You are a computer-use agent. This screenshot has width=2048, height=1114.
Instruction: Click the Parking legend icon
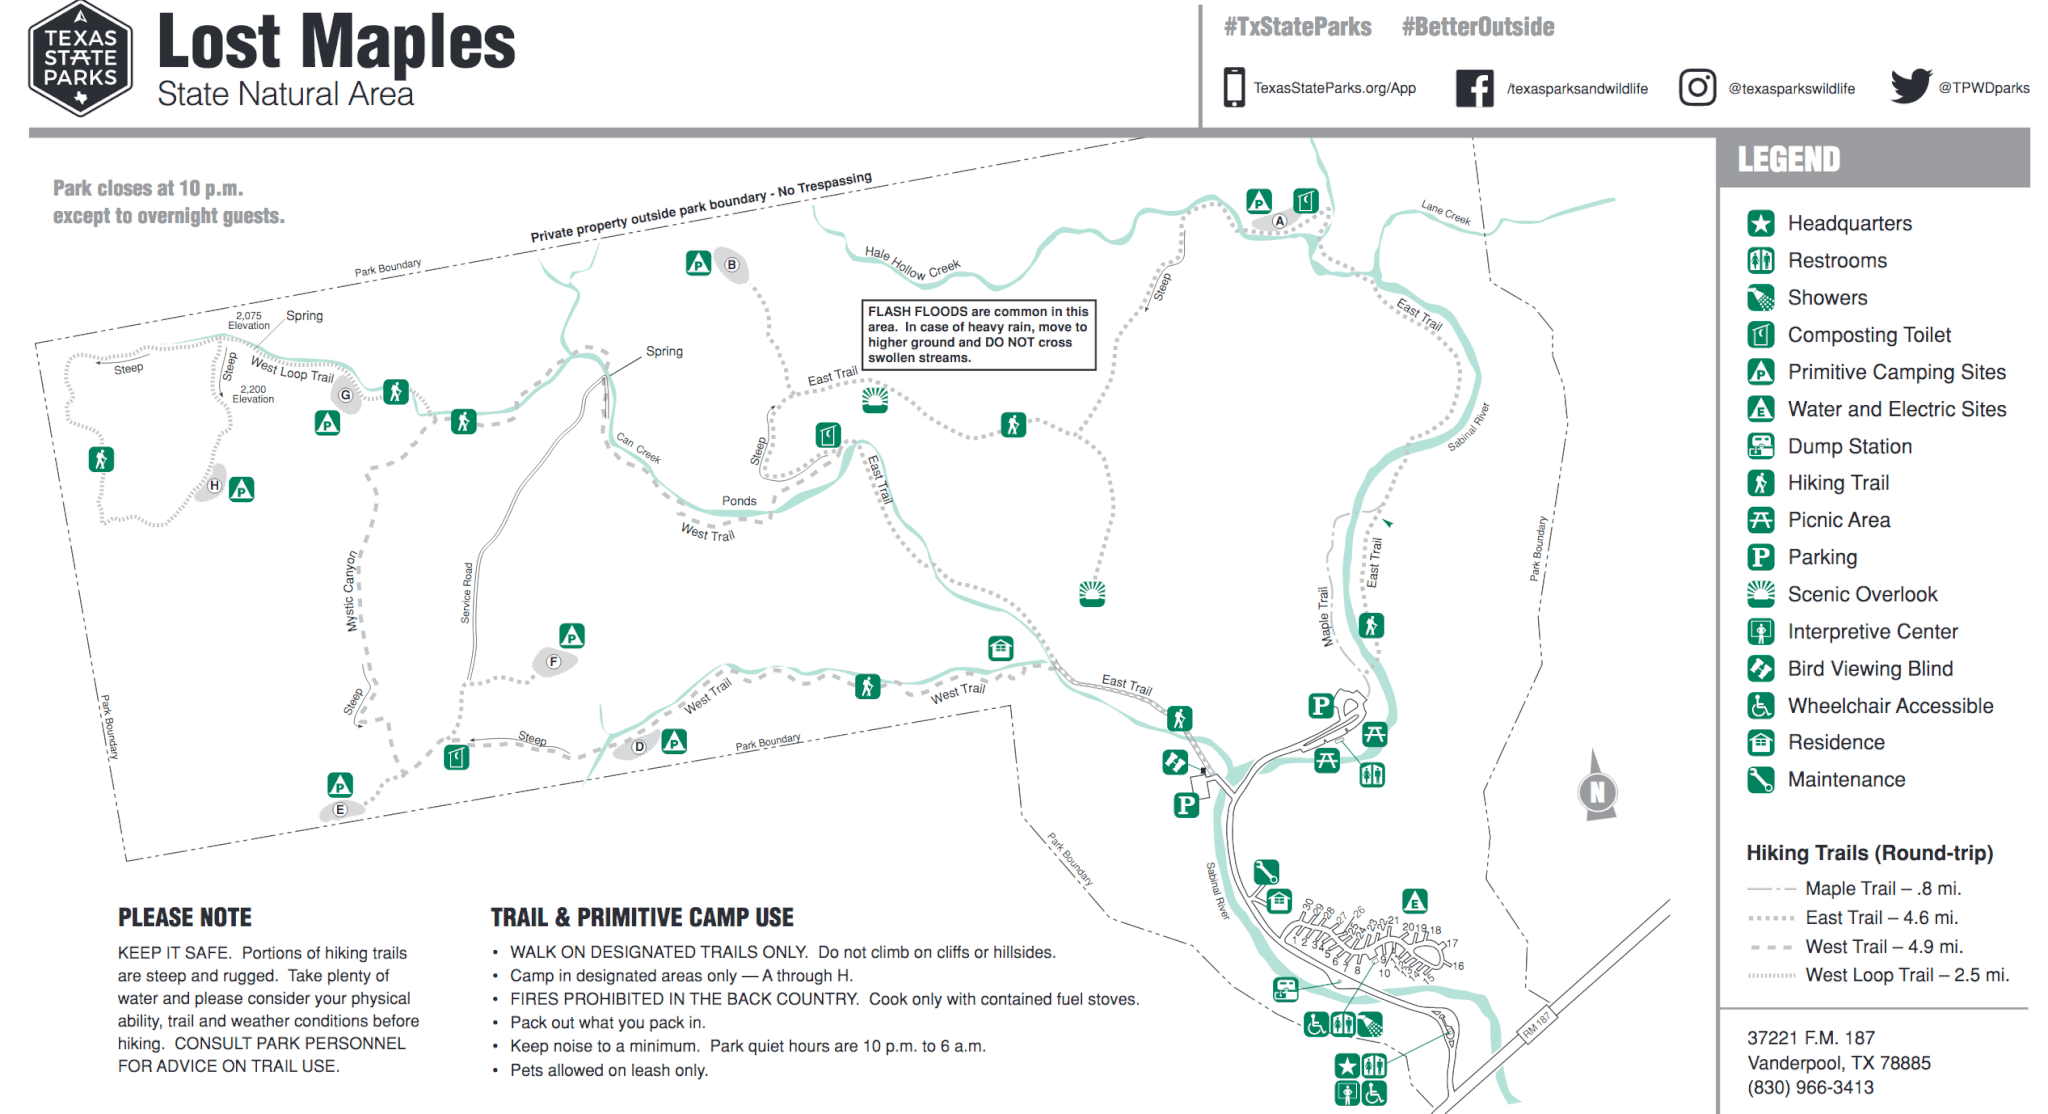pos(1761,557)
